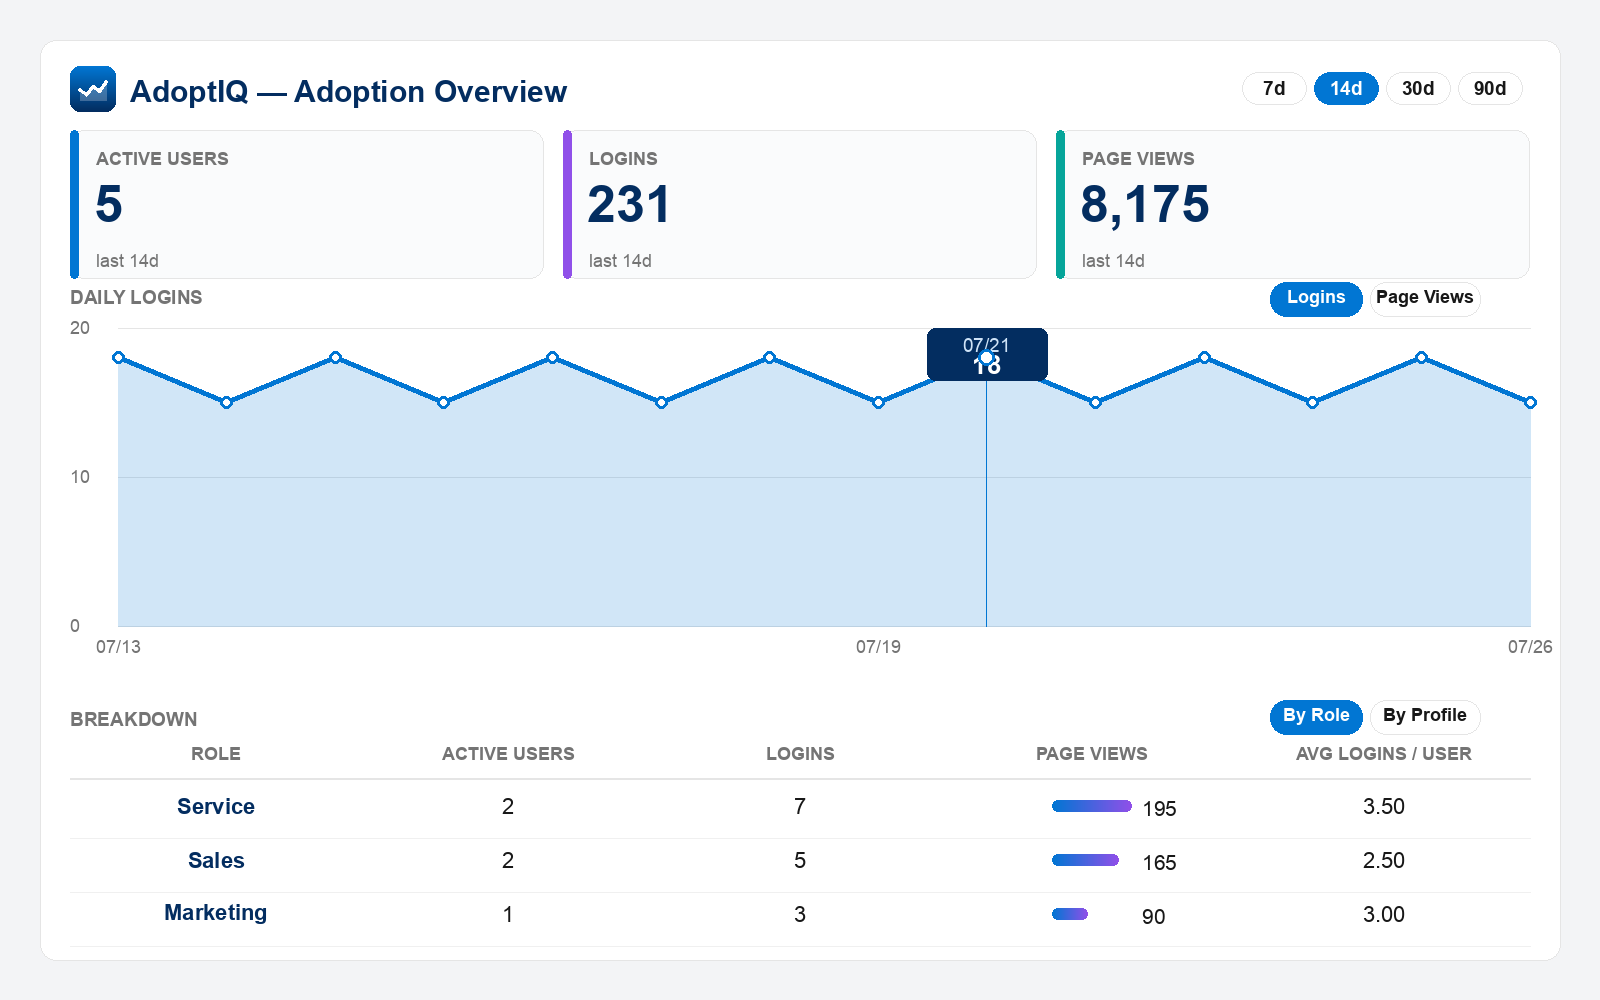Click the Marketing logins value 3

800,915
